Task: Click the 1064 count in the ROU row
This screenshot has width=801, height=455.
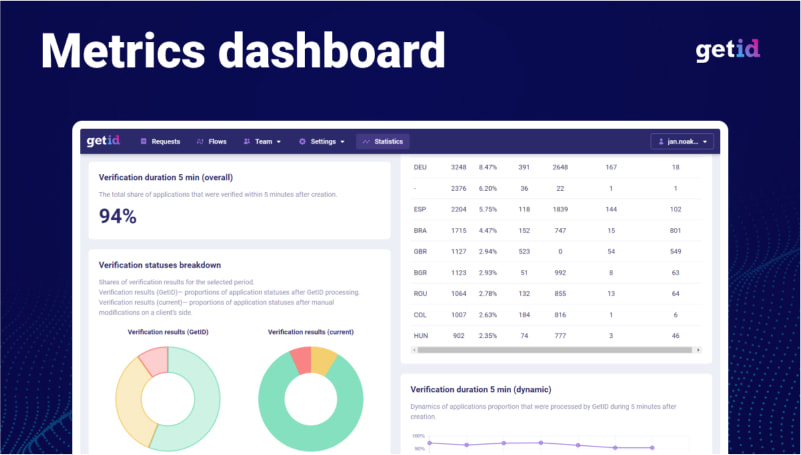Action: [x=459, y=294]
